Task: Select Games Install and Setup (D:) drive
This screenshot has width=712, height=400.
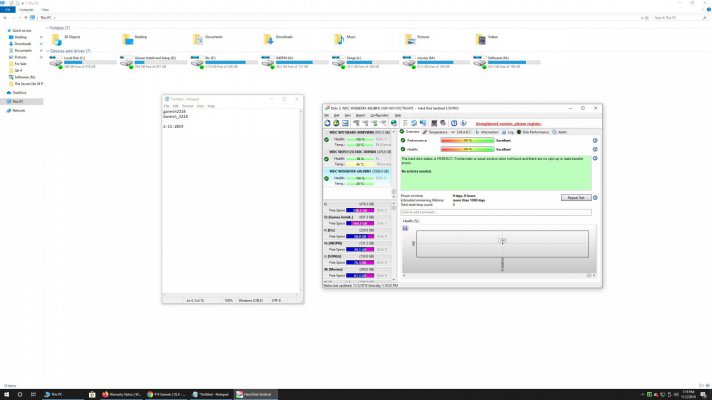Action: click(153, 62)
